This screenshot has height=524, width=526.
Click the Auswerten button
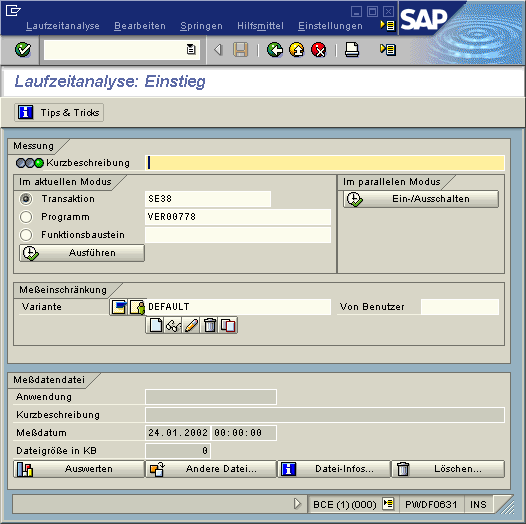coord(79,469)
